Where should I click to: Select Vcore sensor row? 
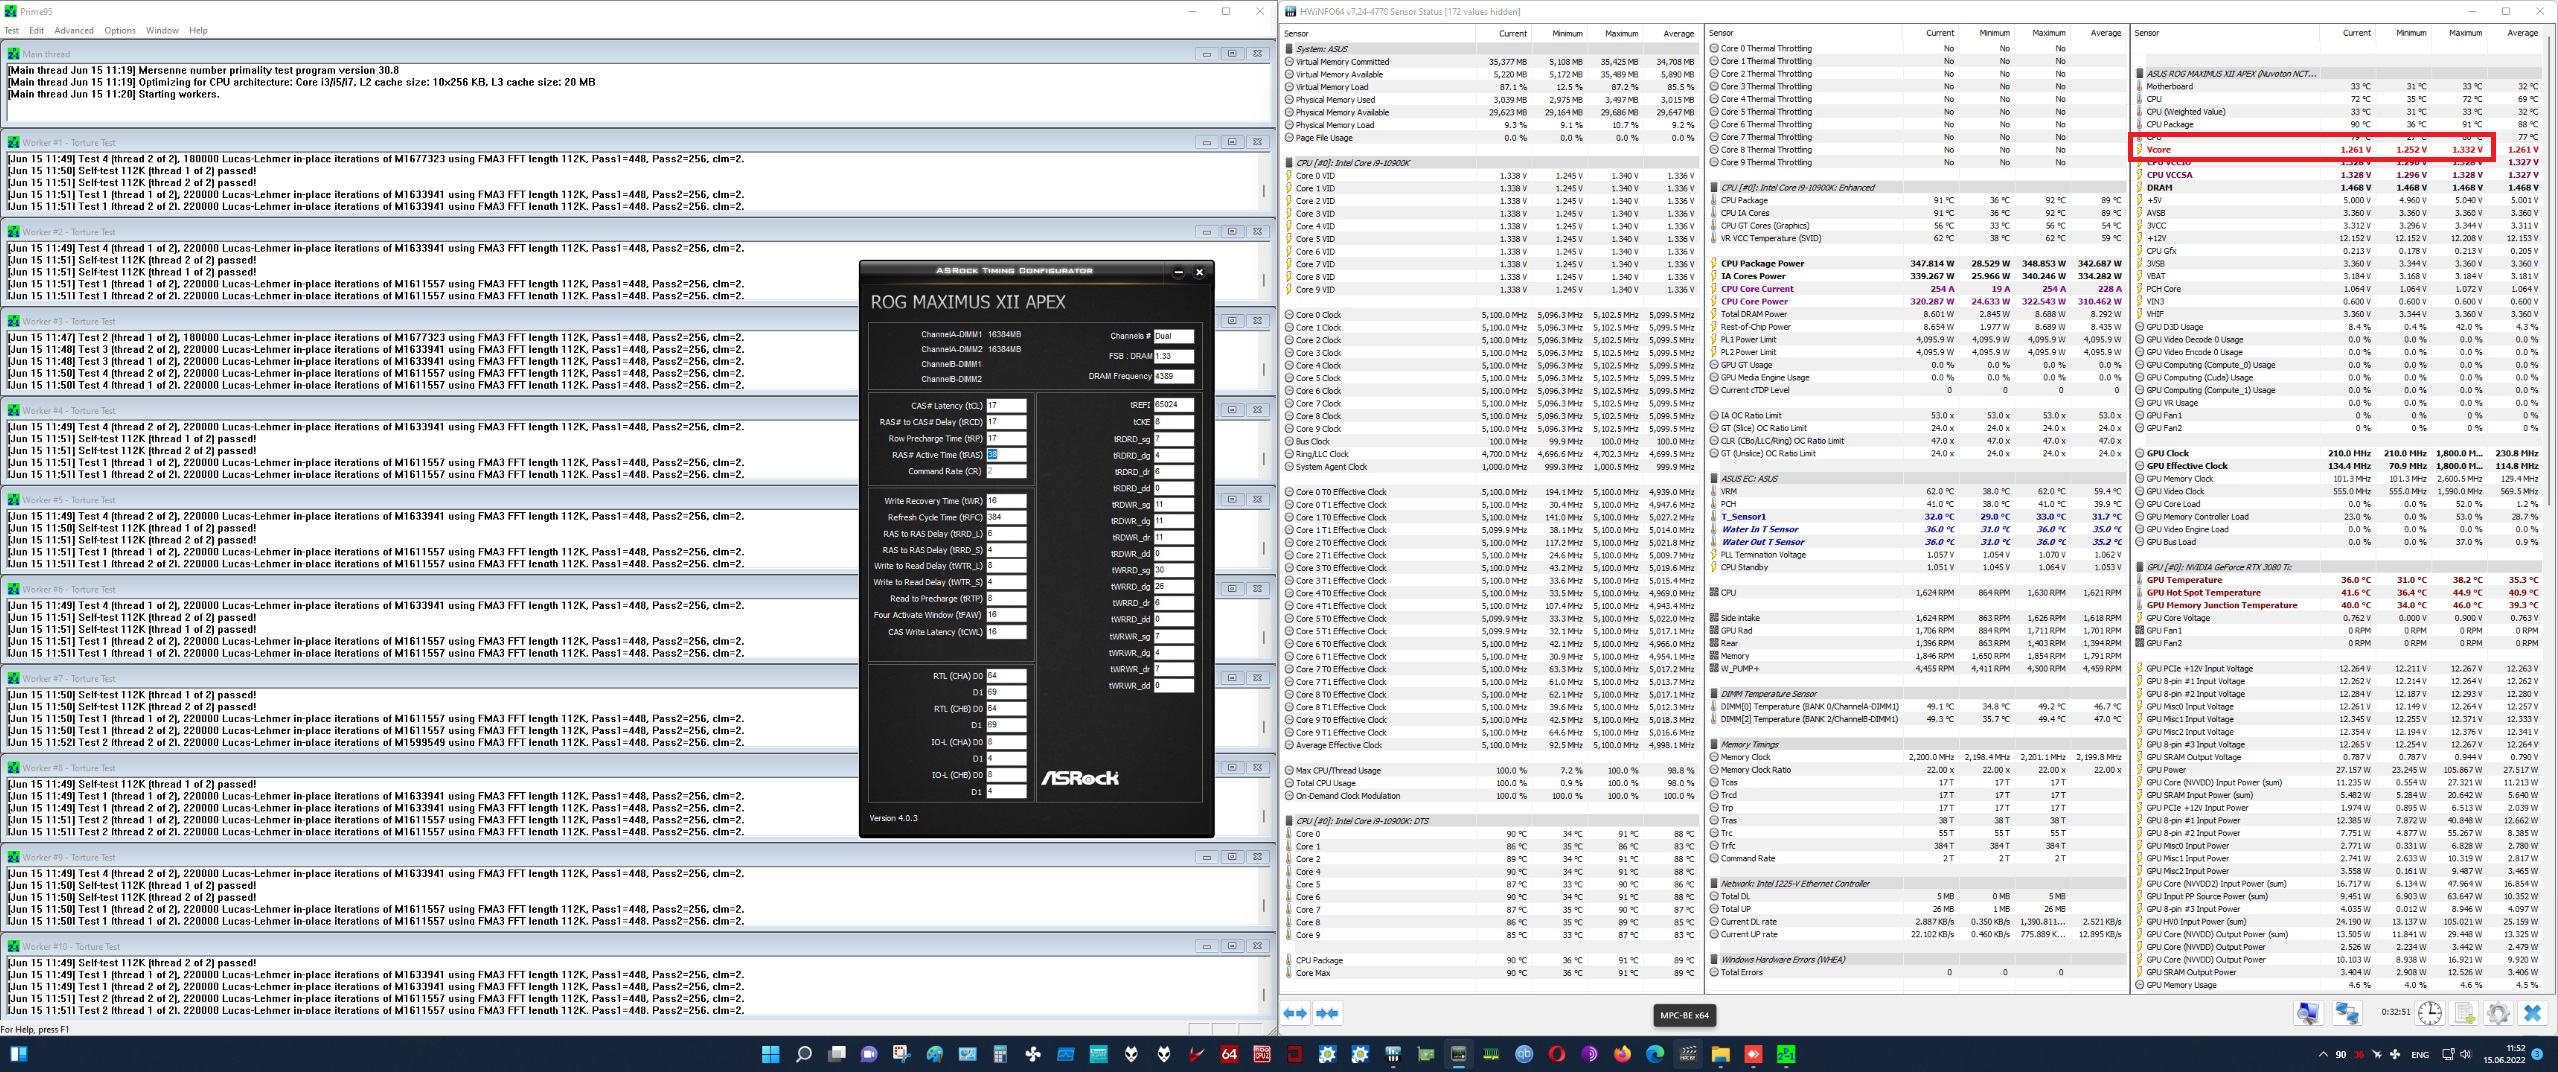coord(2338,150)
